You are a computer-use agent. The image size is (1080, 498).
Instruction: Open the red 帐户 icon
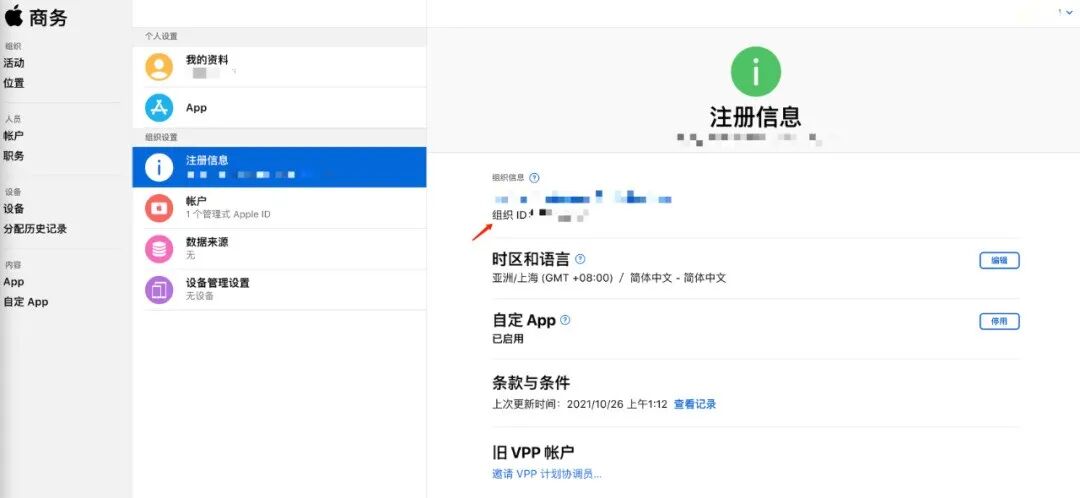[159, 208]
